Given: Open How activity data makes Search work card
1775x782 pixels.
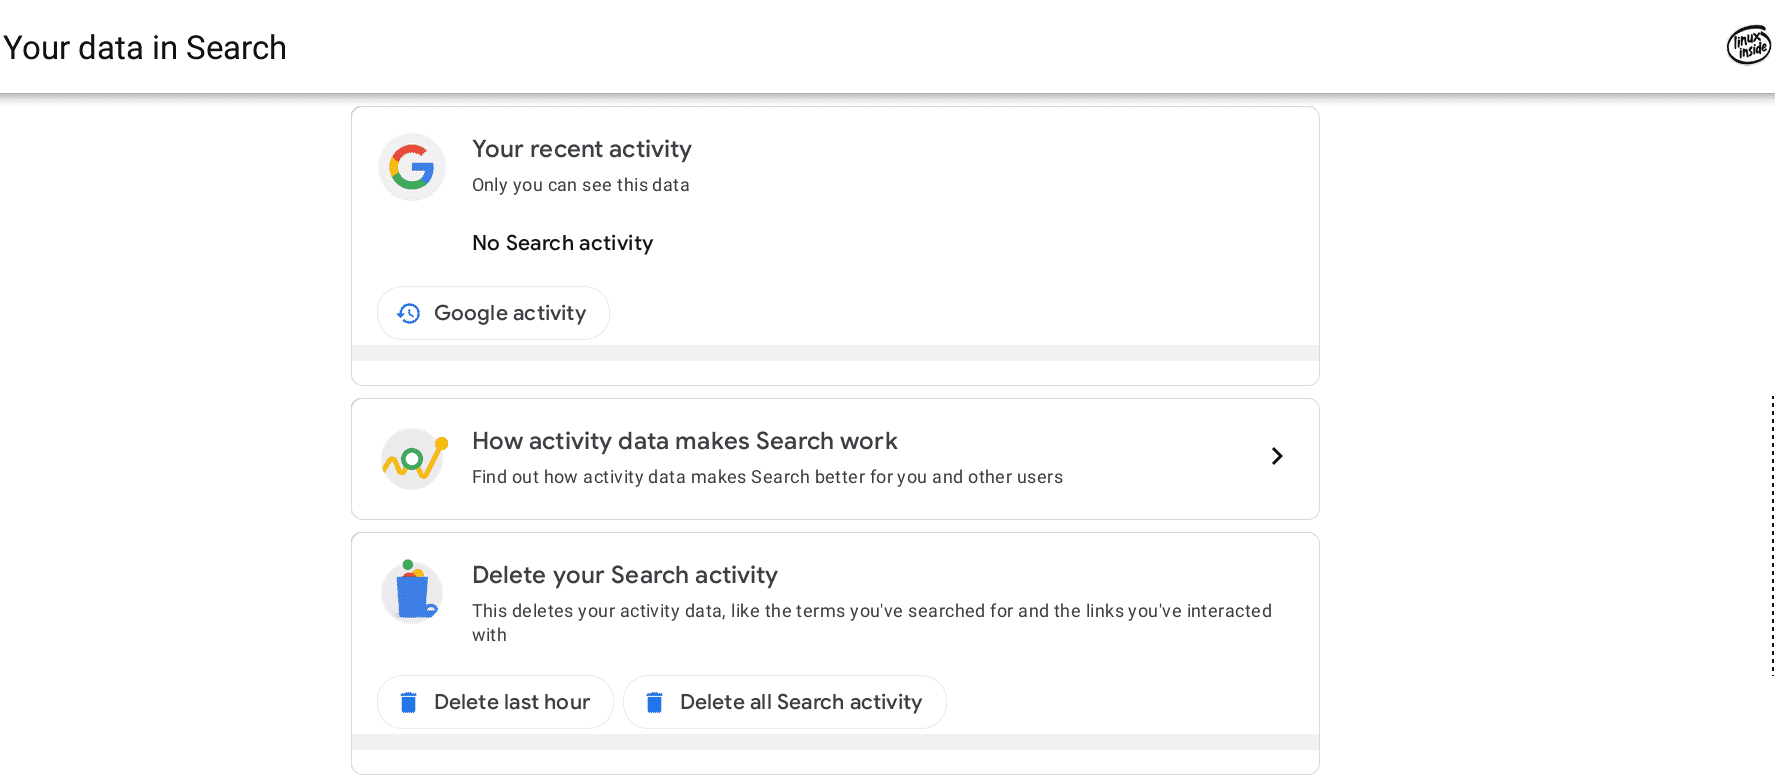Looking at the screenshot, I should 835,459.
